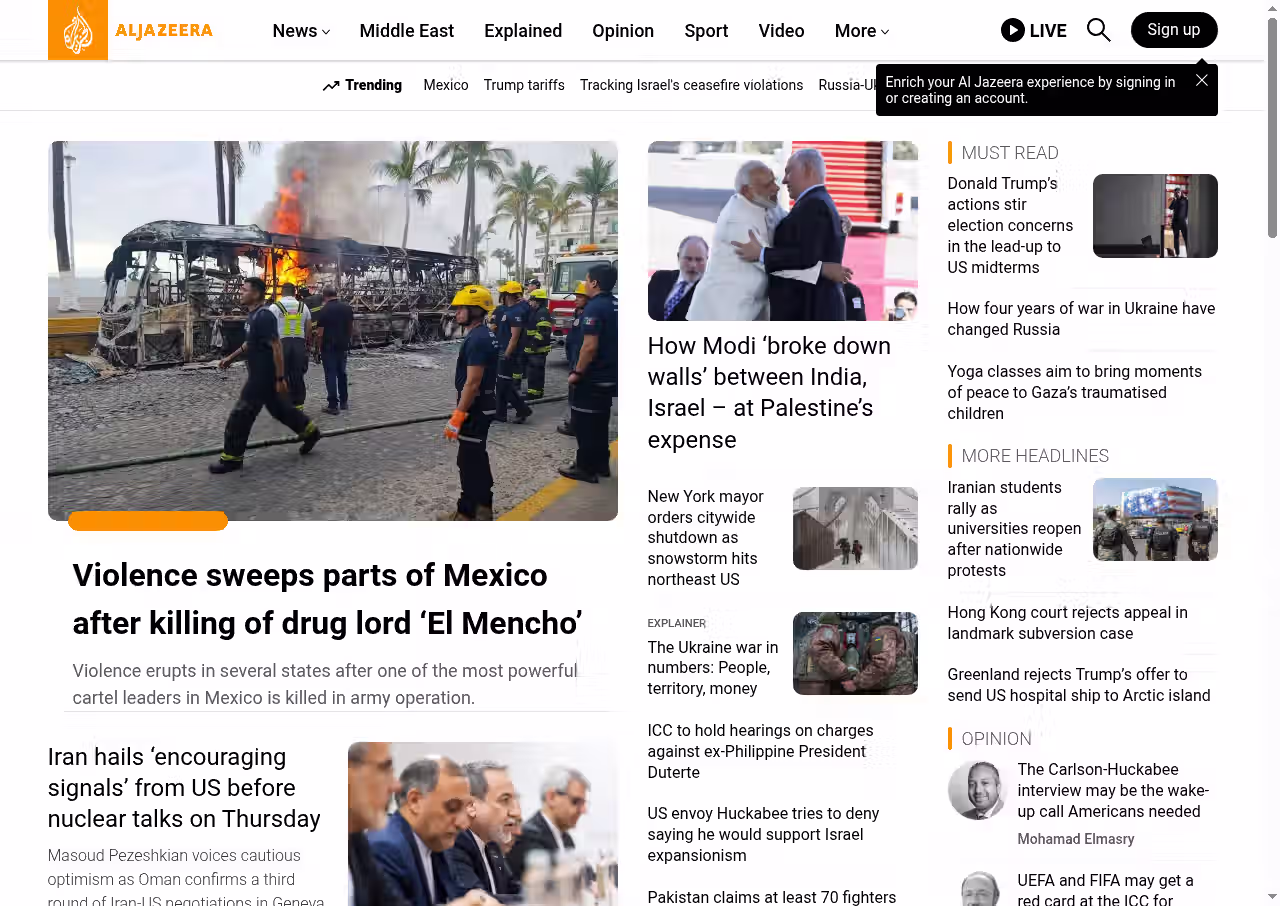Select the Trump tariffs trending topic

524,85
